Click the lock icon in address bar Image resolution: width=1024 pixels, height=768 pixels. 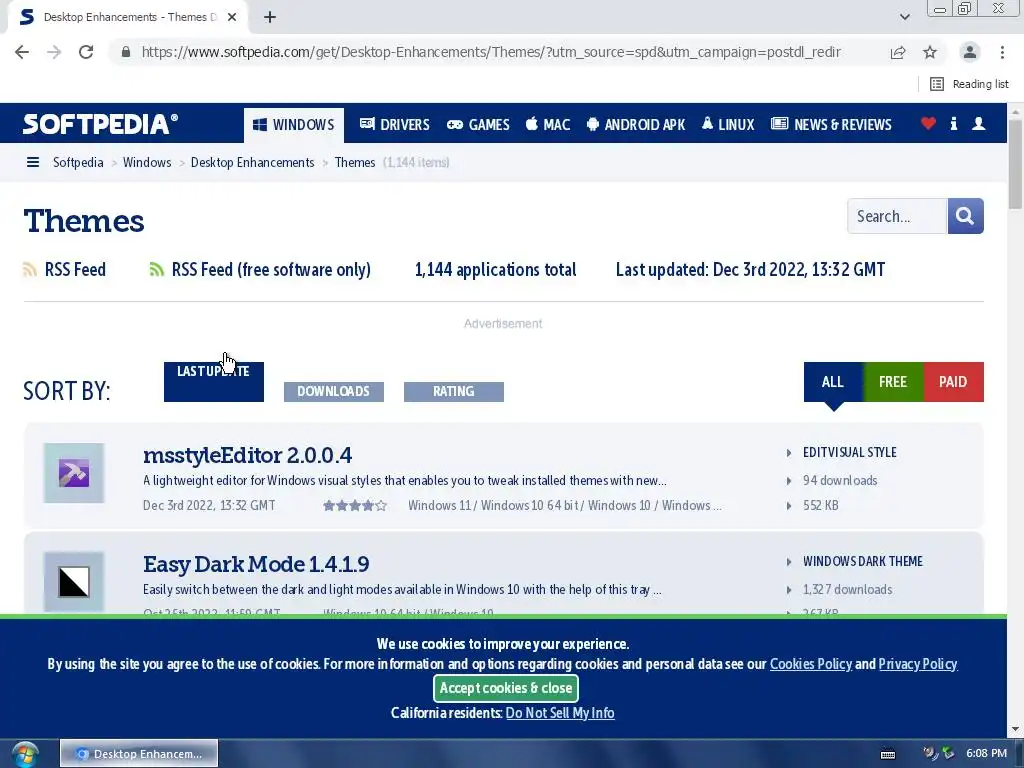click(x=126, y=52)
